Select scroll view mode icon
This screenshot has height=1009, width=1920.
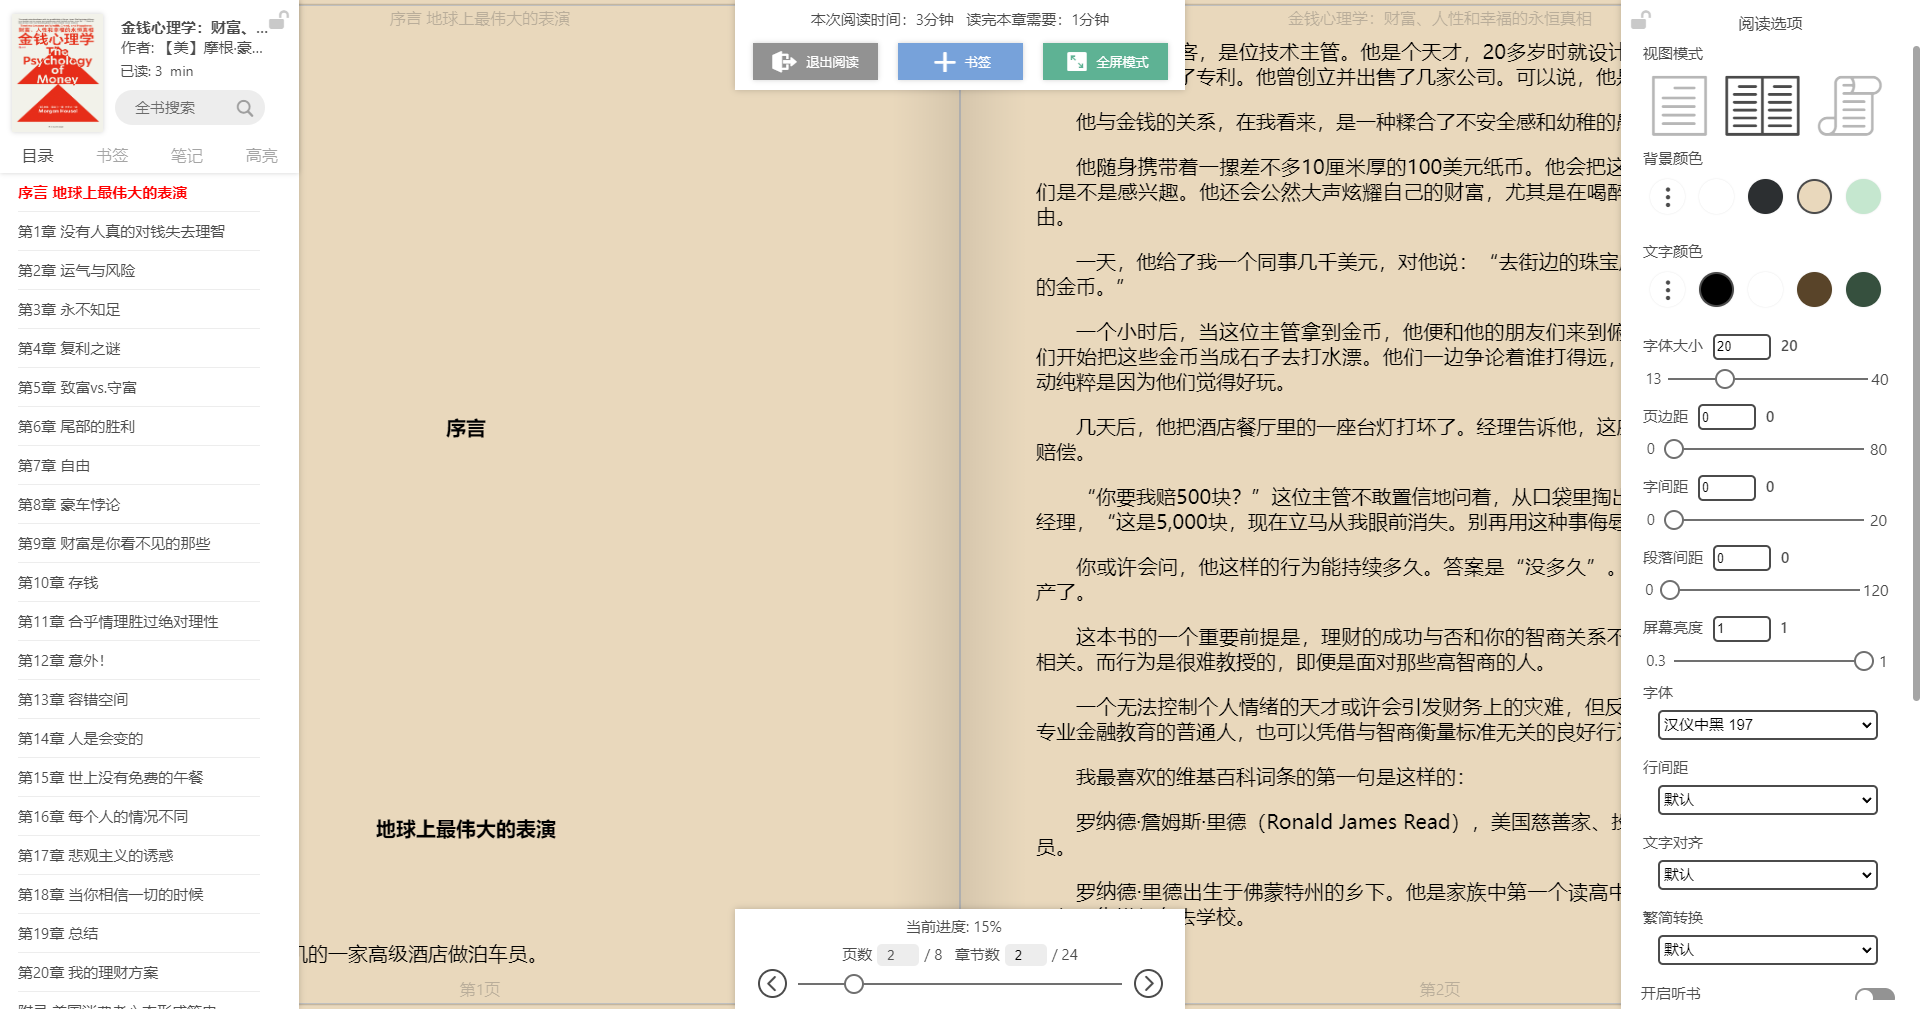[1849, 106]
